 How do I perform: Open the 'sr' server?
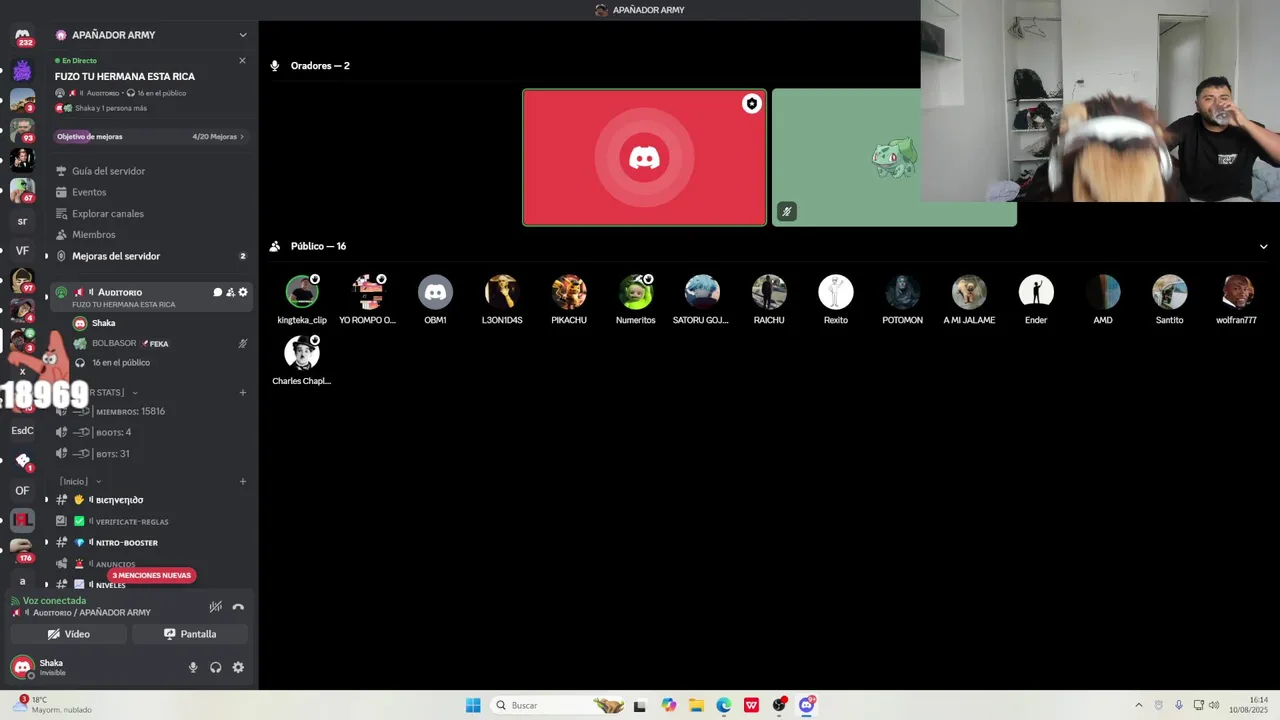pos(22,221)
